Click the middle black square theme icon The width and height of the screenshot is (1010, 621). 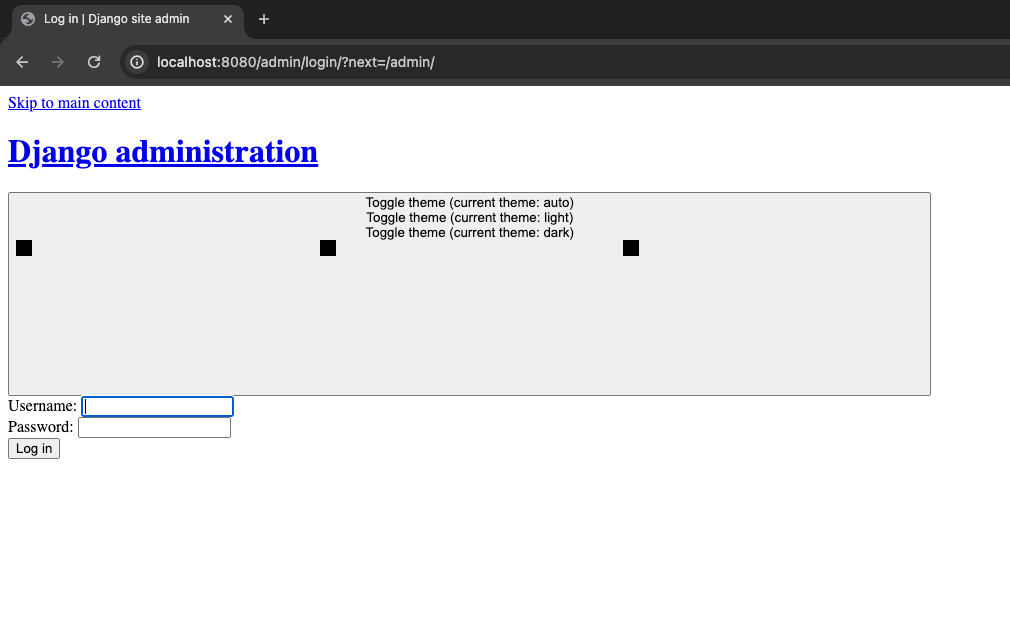(328, 248)
